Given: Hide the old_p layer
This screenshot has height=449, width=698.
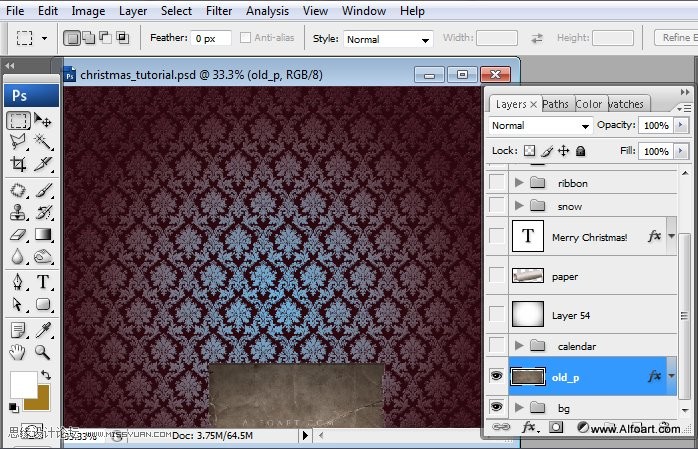Looking at the screenshot, I should click(x=496, y=376).
